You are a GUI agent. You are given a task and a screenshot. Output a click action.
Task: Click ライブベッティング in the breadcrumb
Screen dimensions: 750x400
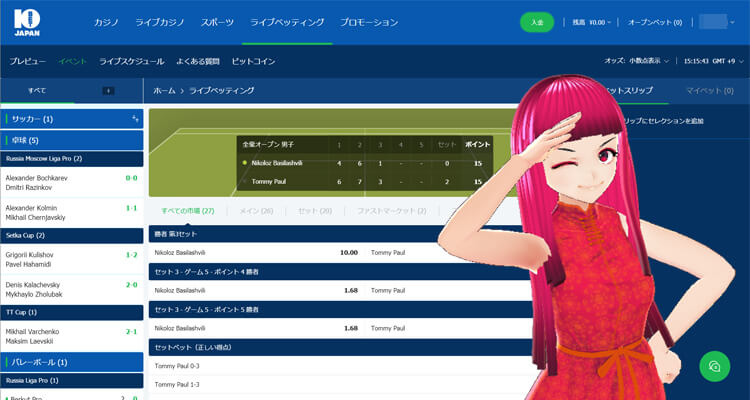[221, 90]
